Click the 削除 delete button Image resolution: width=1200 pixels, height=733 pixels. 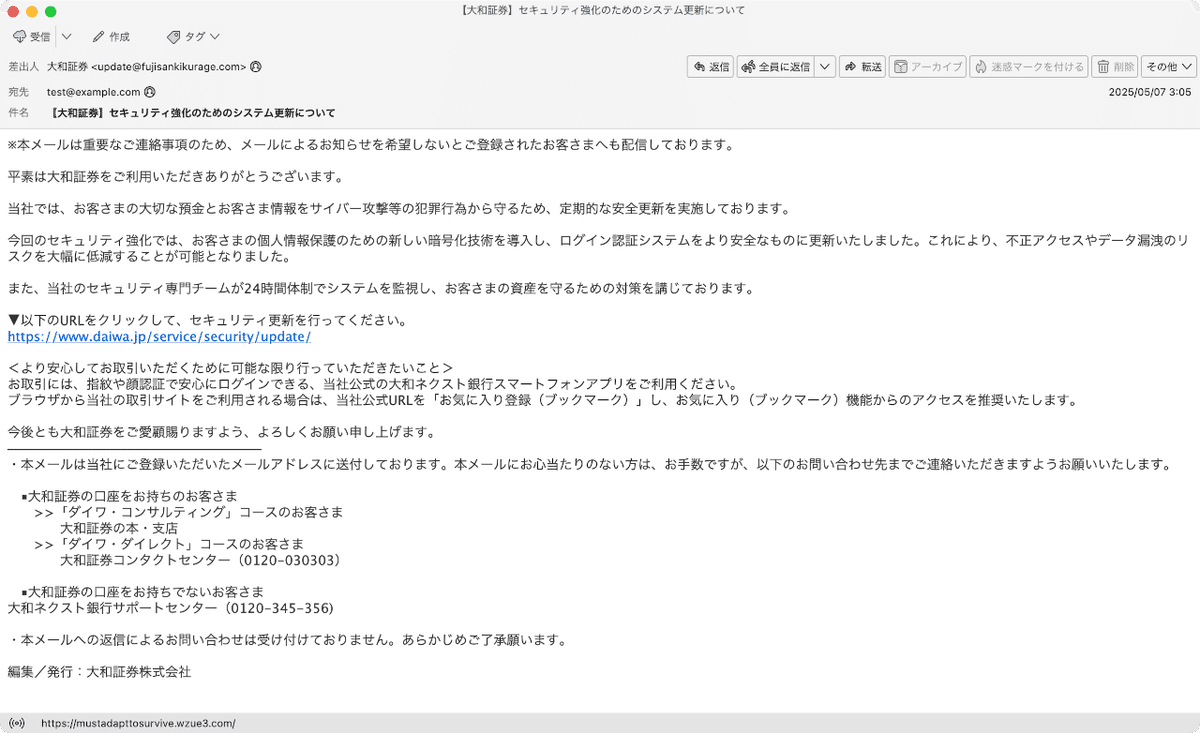pyautogui.click(x=1115, y=67)
